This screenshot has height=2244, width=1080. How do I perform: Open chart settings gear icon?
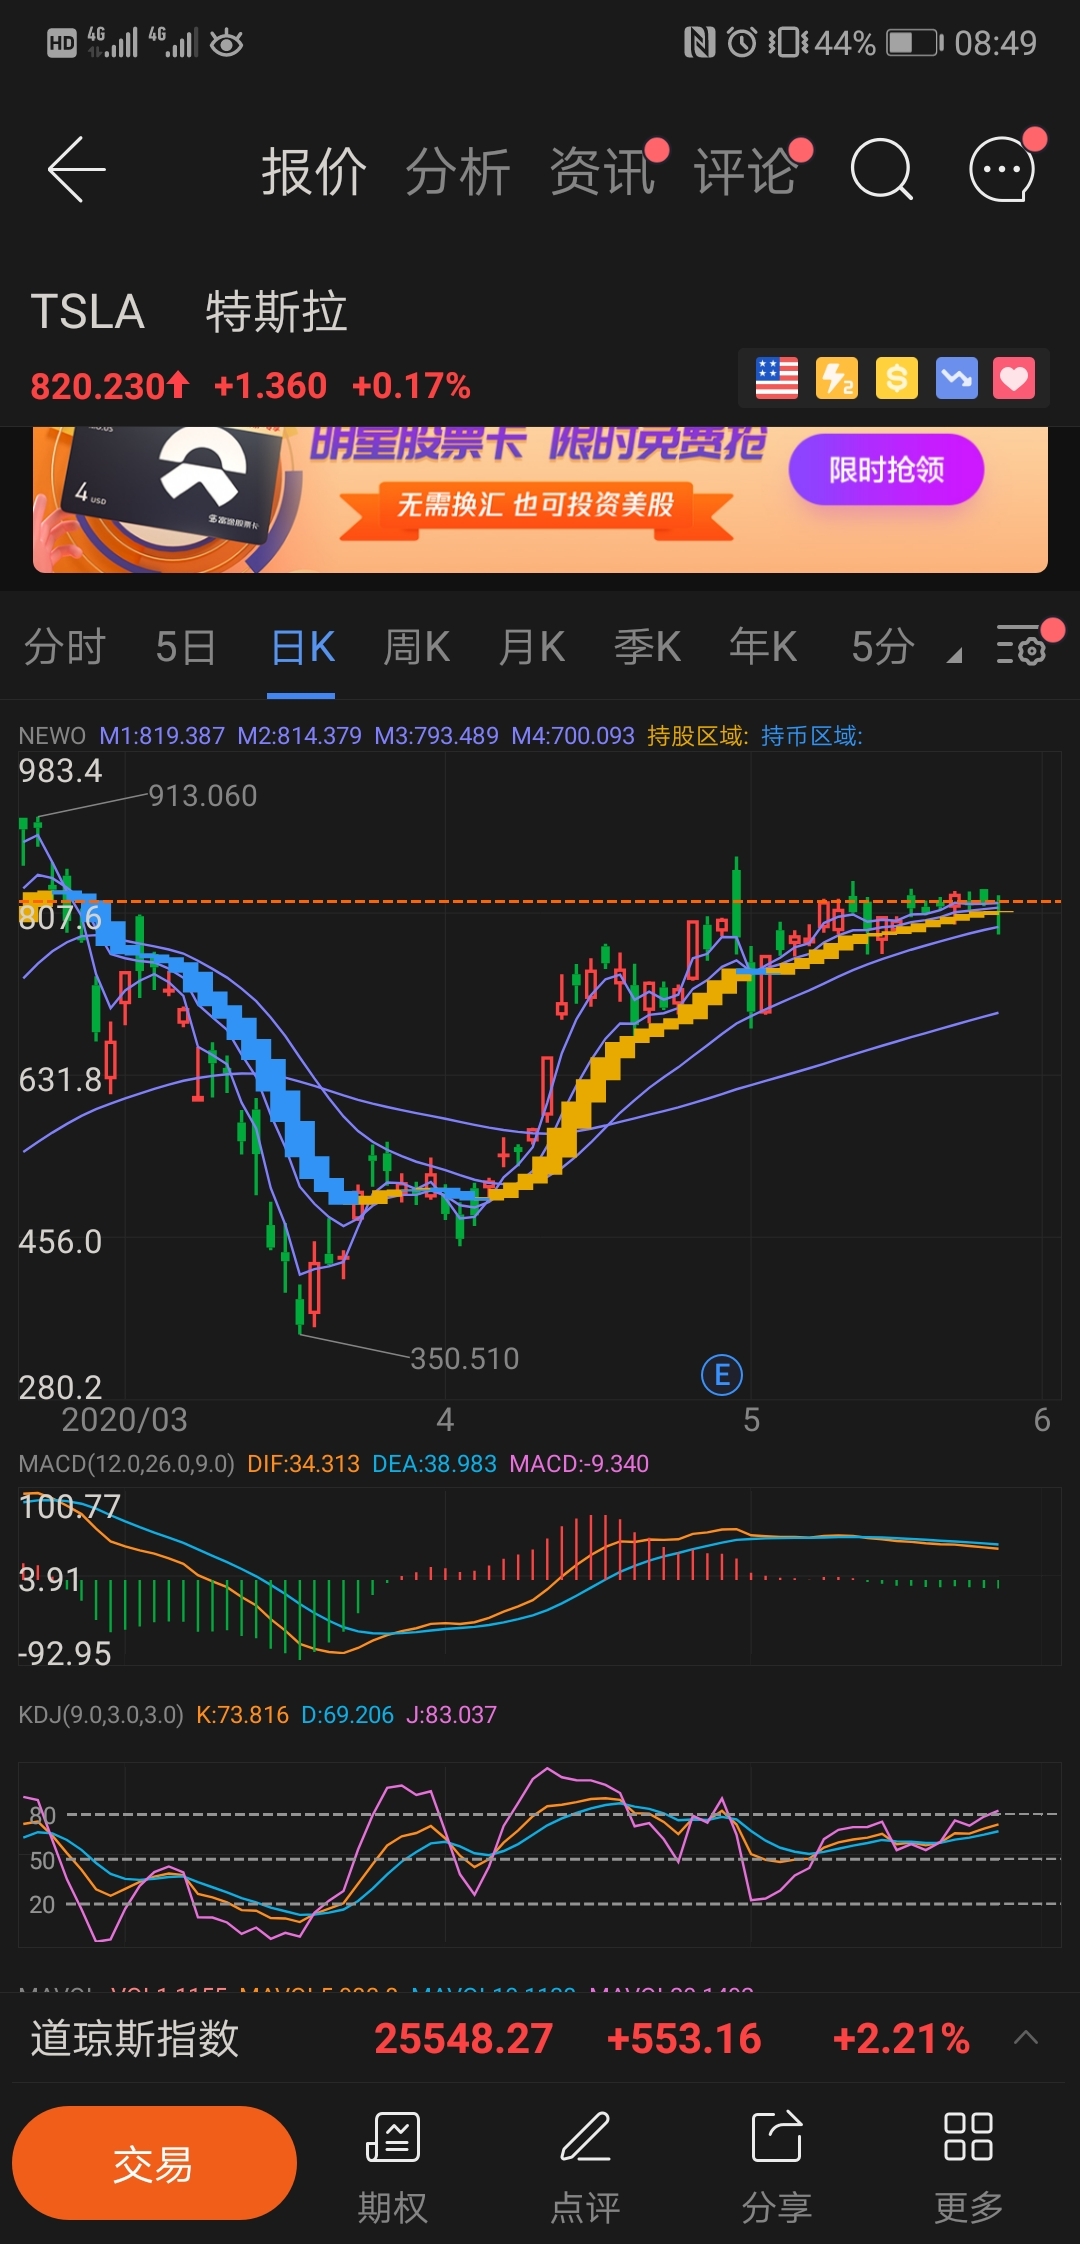pos(1021,646)
